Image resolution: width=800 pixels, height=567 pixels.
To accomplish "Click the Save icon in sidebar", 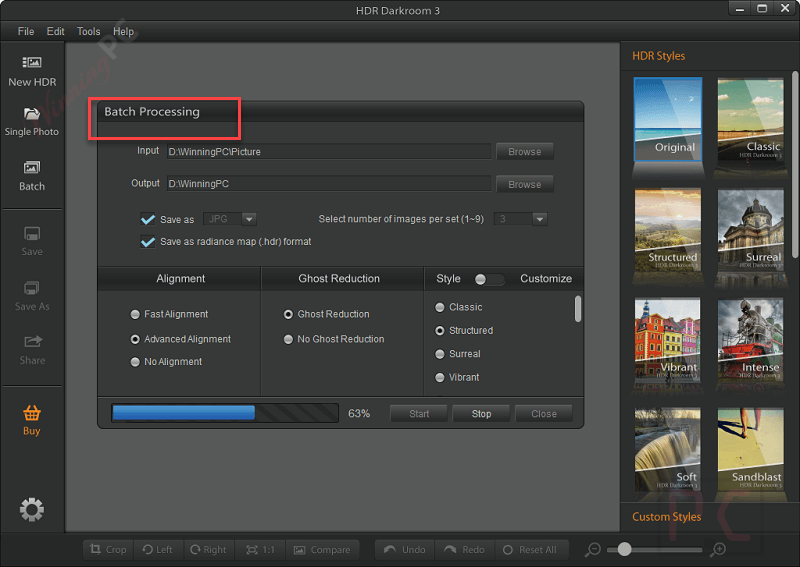I will (32, 234).
